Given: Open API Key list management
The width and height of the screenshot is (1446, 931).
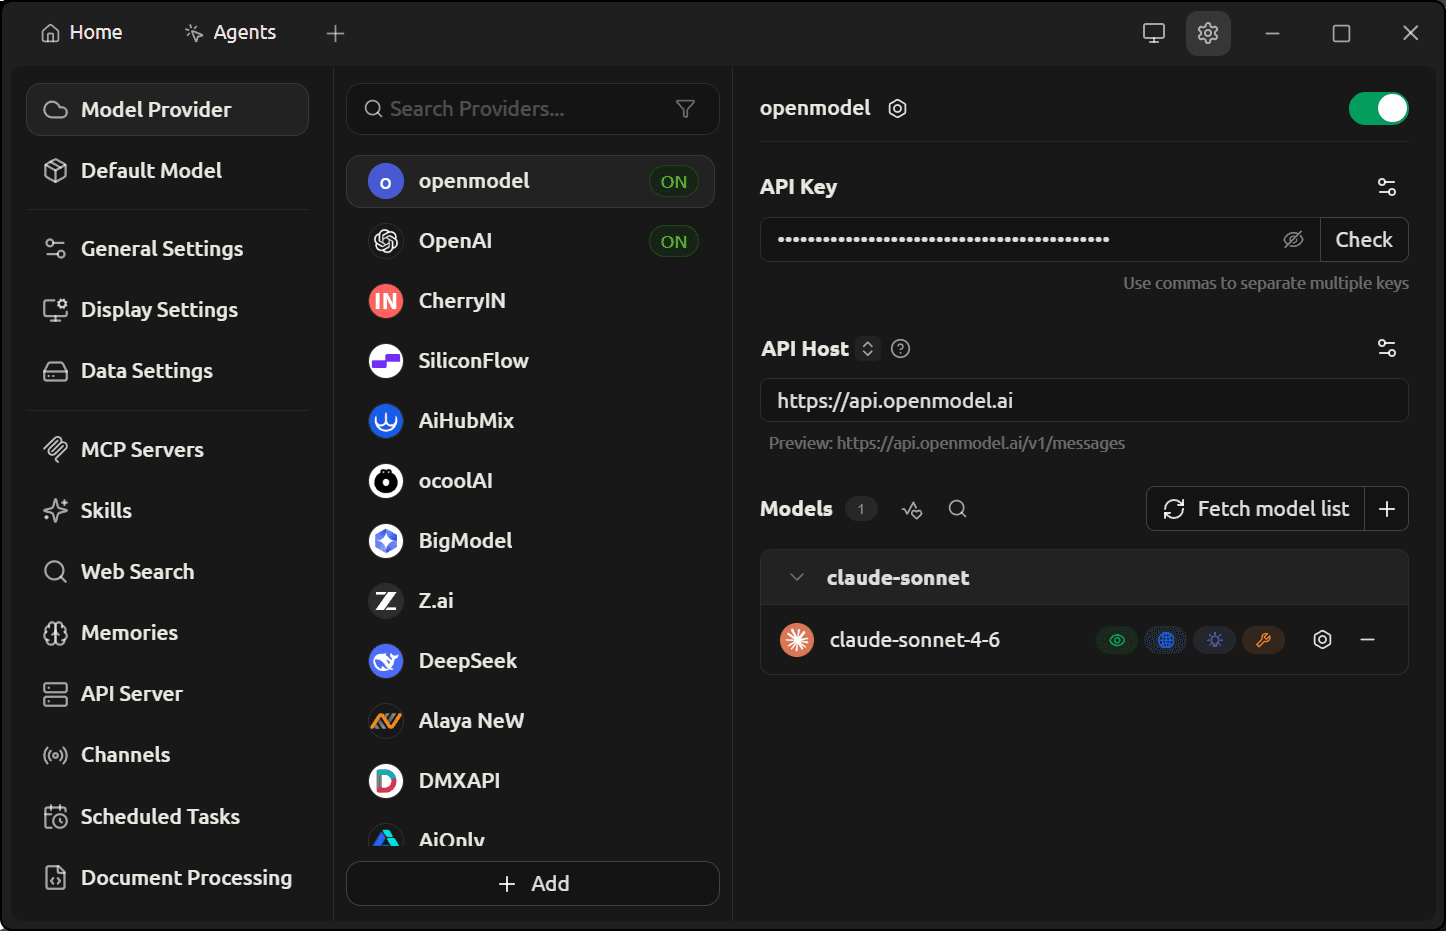Looking at the screenshot, I should pos(1387,187).
